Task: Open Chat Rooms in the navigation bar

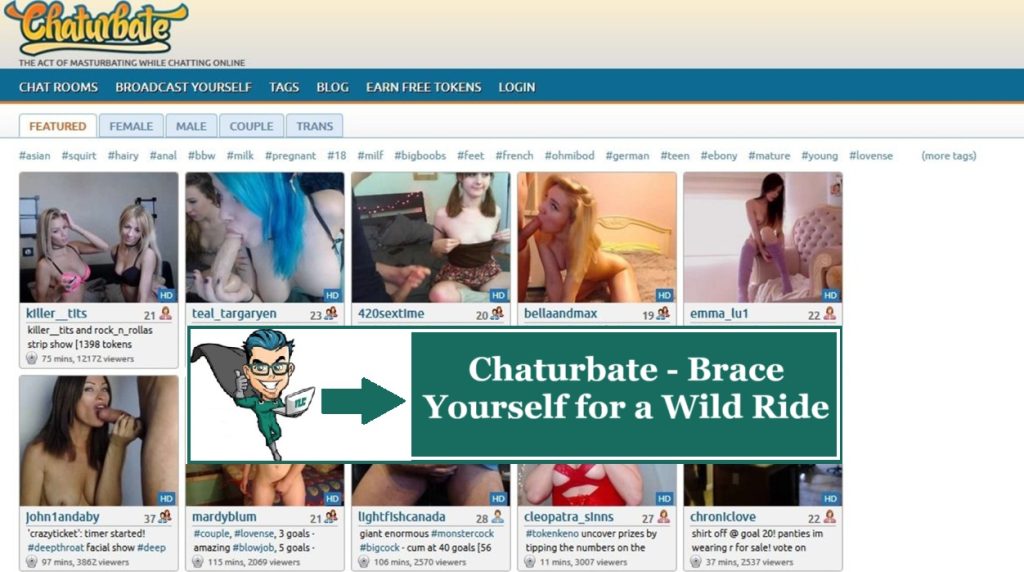Action: tap(58, 87)
